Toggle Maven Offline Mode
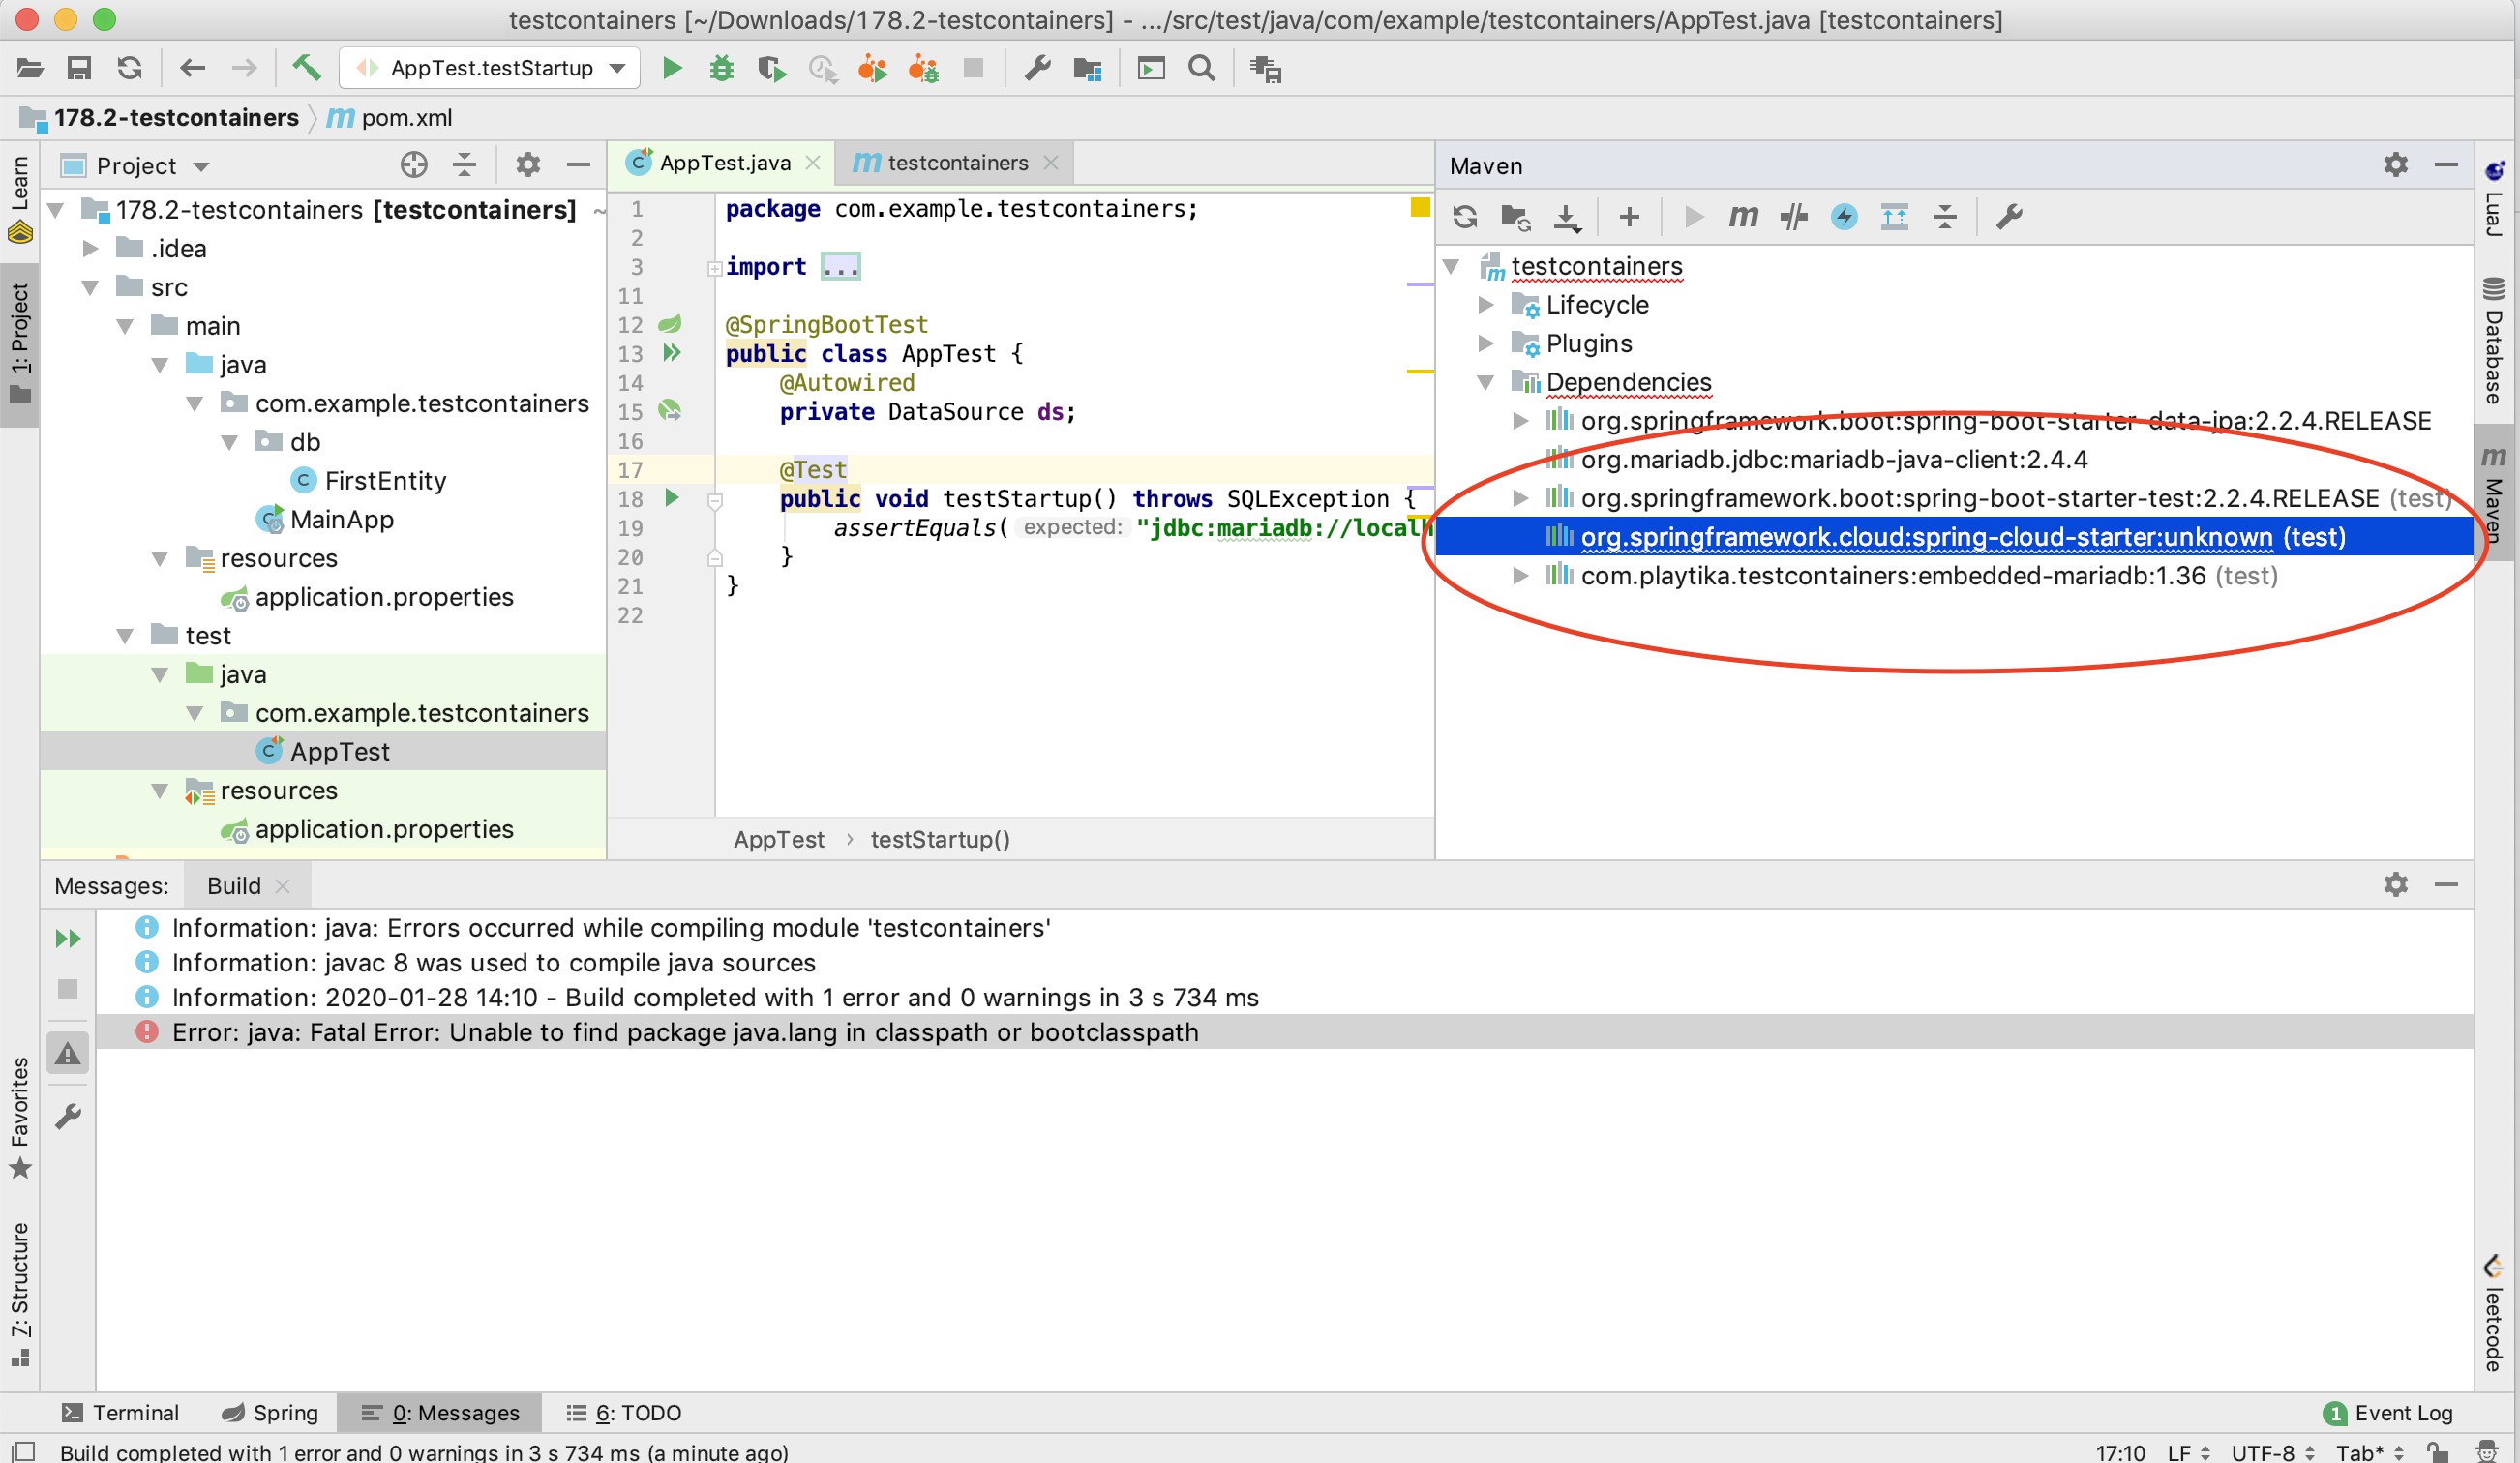This screenshot has height=1463, width=2520. [1793, 217]
